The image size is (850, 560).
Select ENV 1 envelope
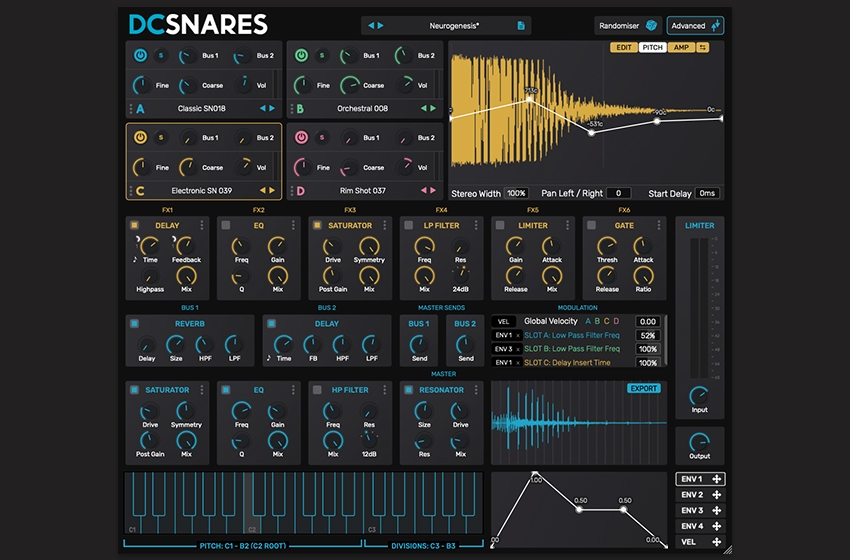click(700, 479)
